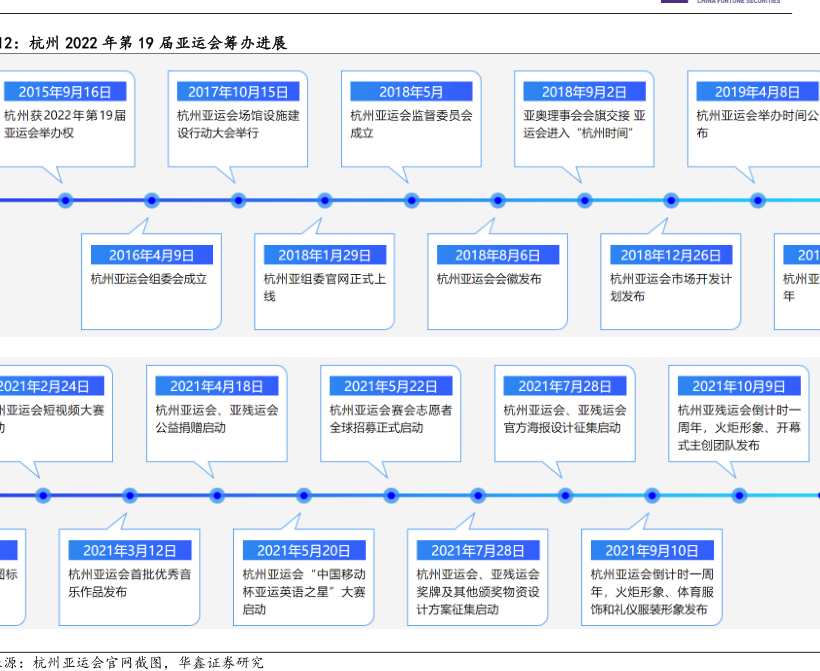Select the timeline node for 2021年10月9日
820x671 pixels.
coord(739,494)
